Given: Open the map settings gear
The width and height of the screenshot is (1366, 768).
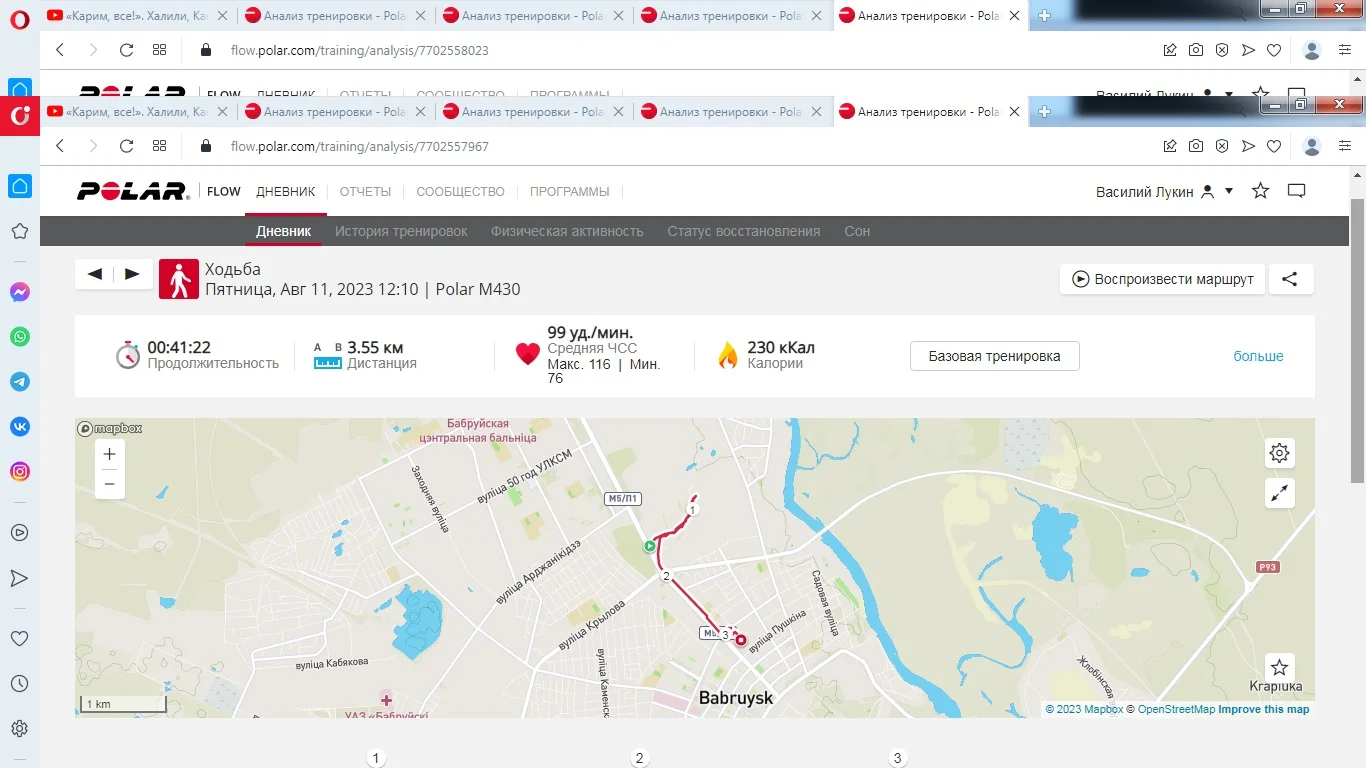Looking at the screenshot, I should tap(1280, 453).
